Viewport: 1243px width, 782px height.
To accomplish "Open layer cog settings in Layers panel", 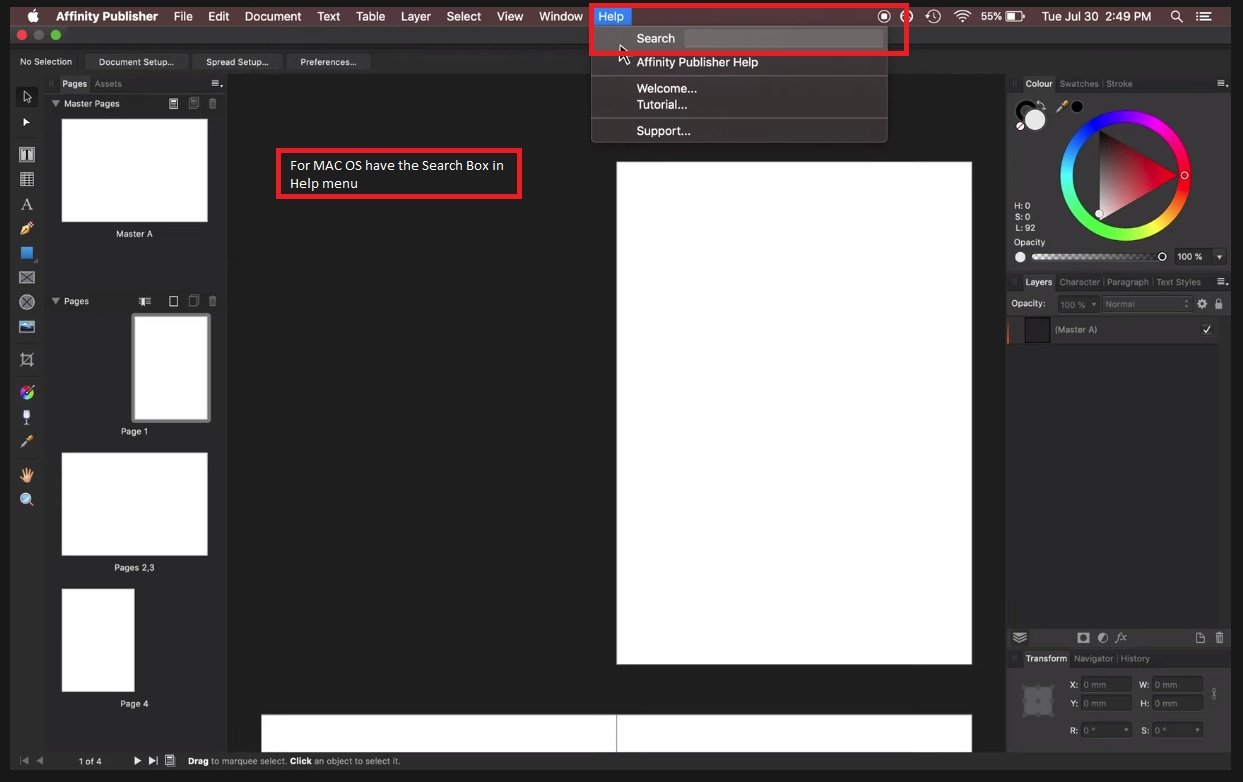I will click(1202, 304).
